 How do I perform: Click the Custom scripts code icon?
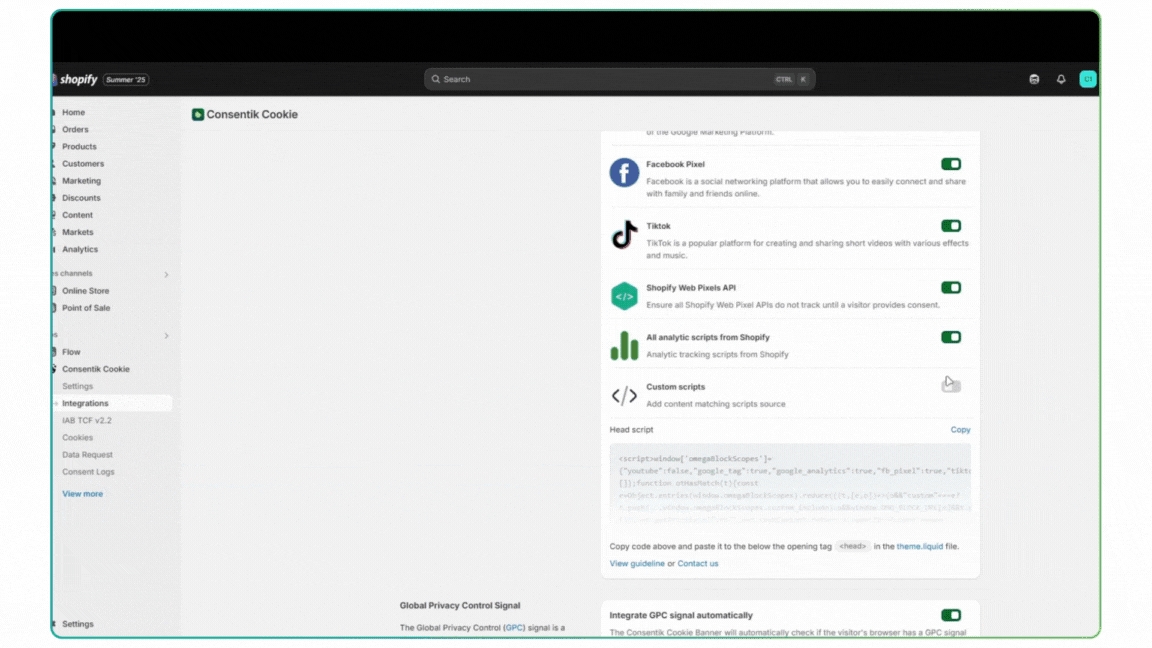pos(624,396)
